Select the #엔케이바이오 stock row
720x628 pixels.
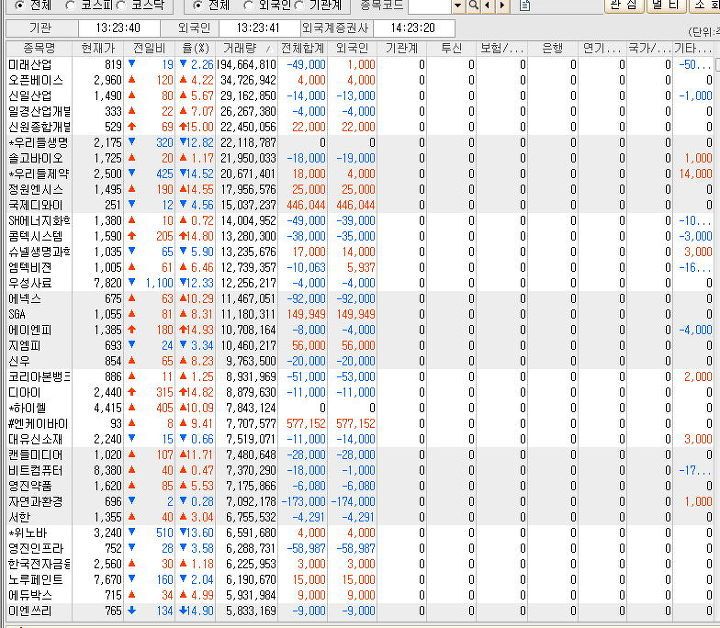pyautogui.click(x=361, y=424)
